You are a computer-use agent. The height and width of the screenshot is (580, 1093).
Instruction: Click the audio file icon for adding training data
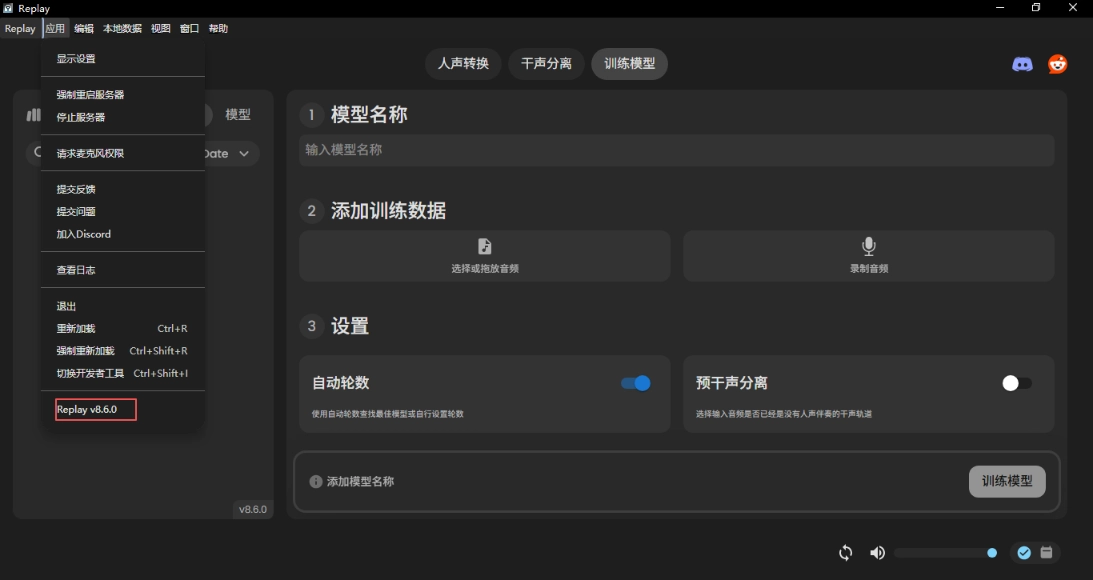pyautogui.click(x=485, y=246)
